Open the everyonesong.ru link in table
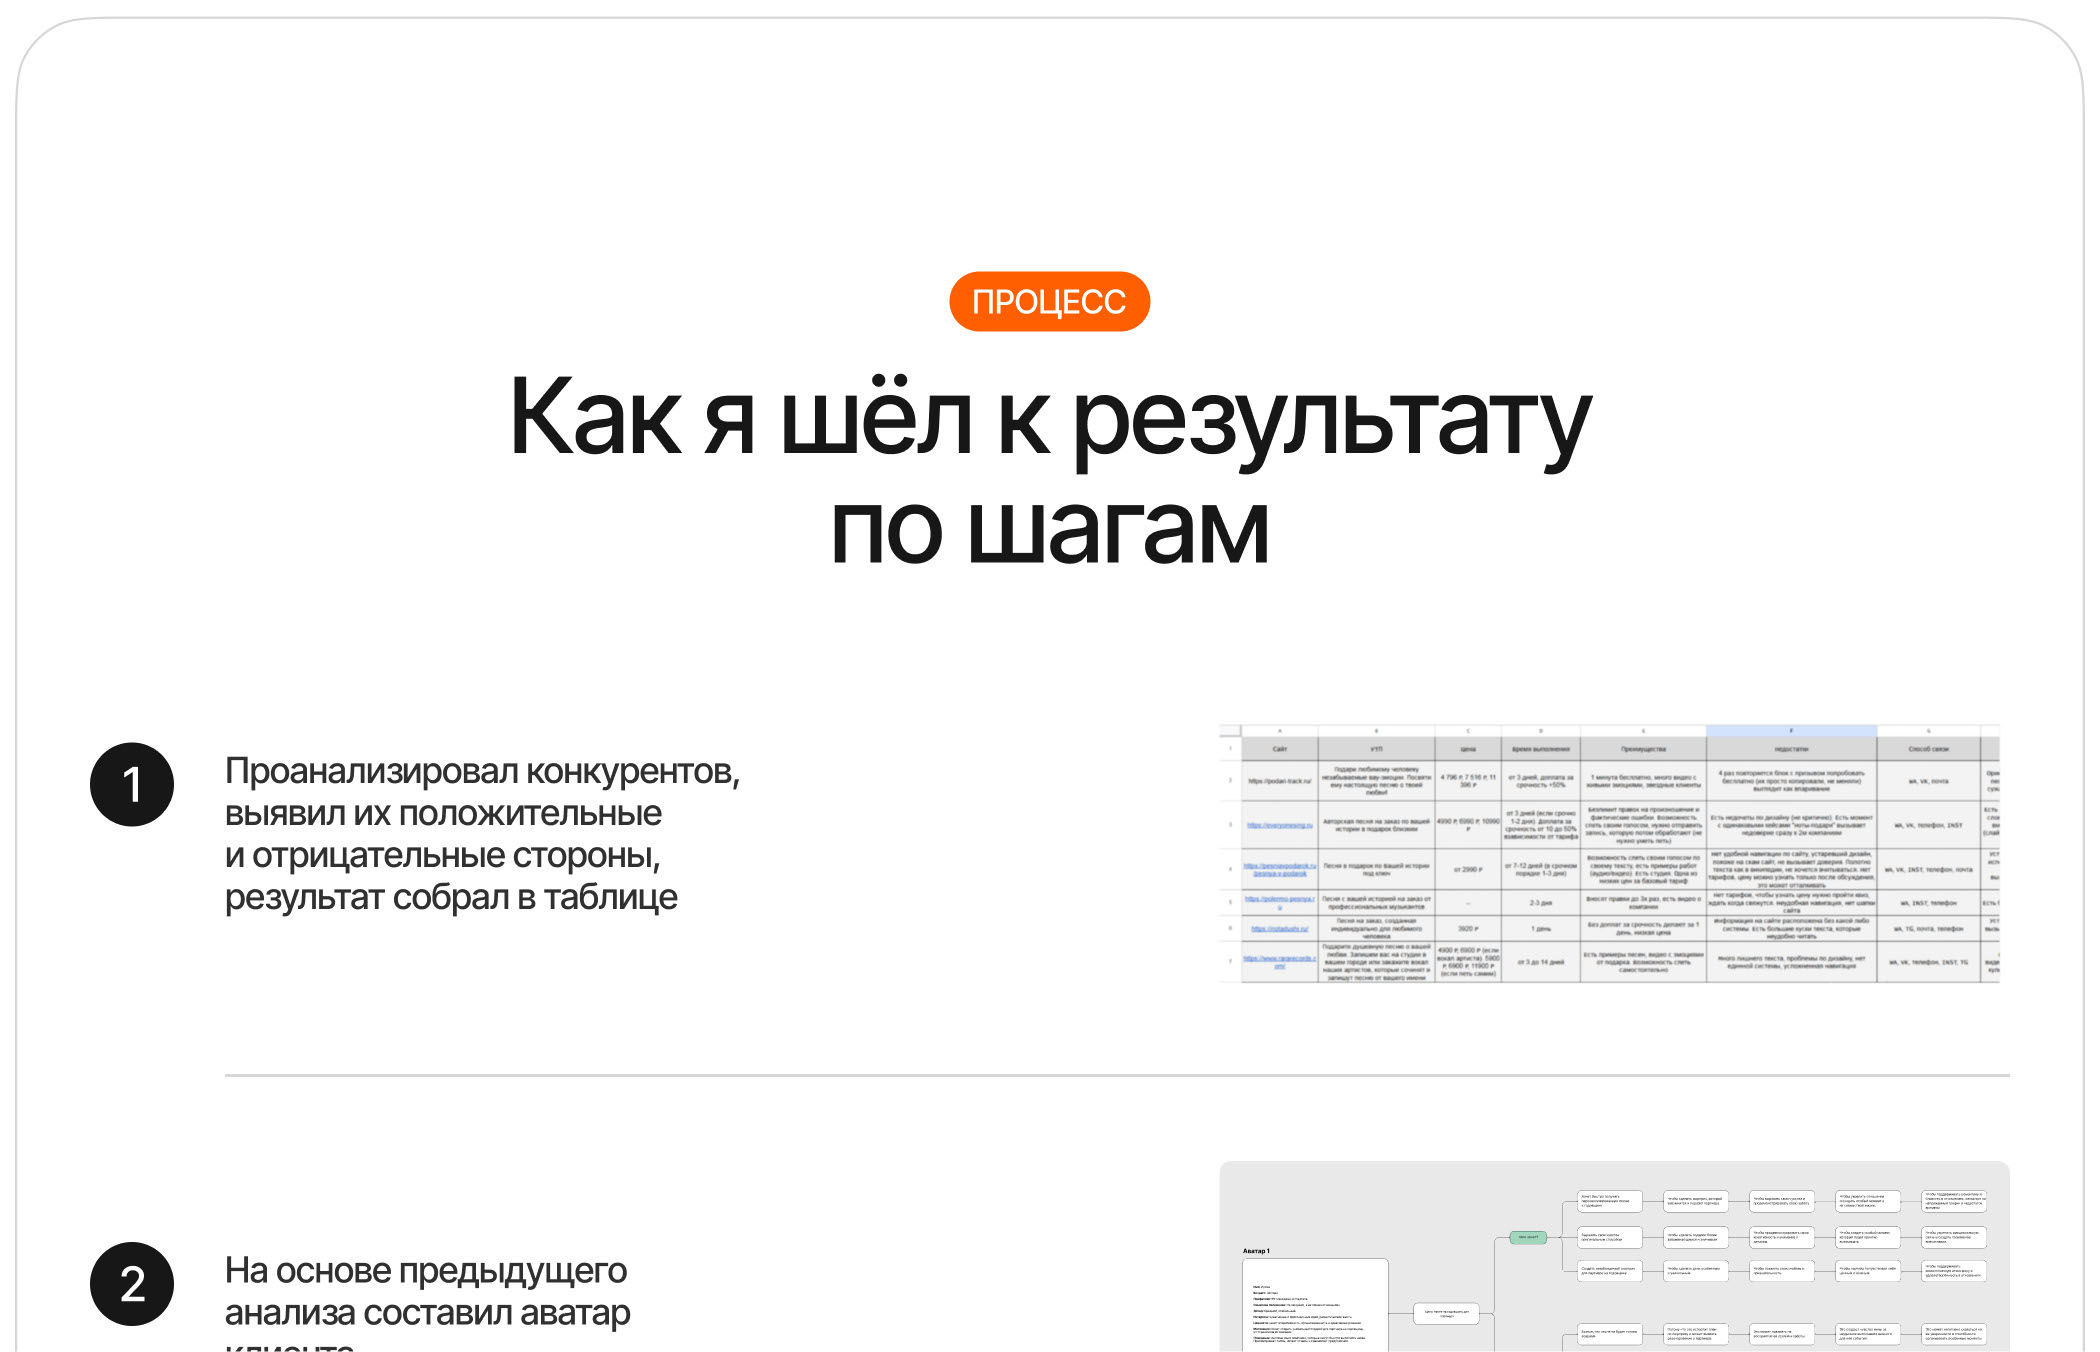The height and width of the screenshot is (1352, 2100). (1279, 825)
